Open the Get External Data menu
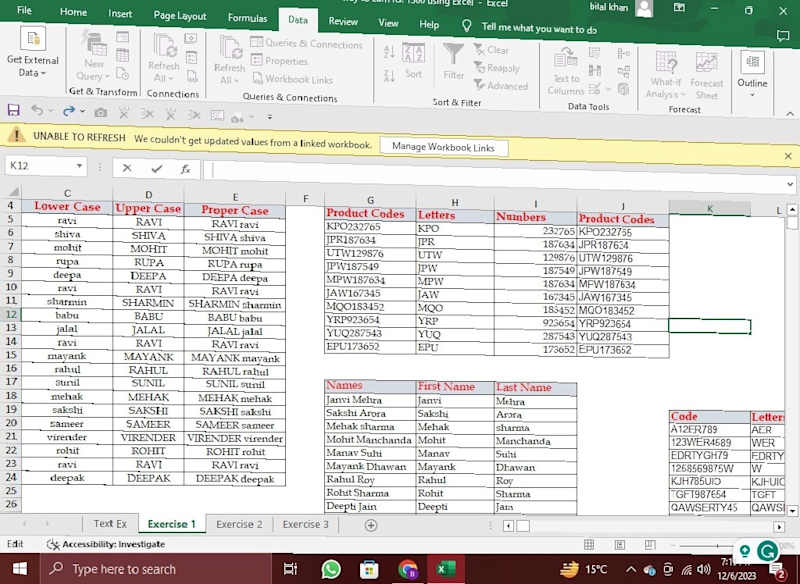Screen dimensions: 800x584 (33, 53)
